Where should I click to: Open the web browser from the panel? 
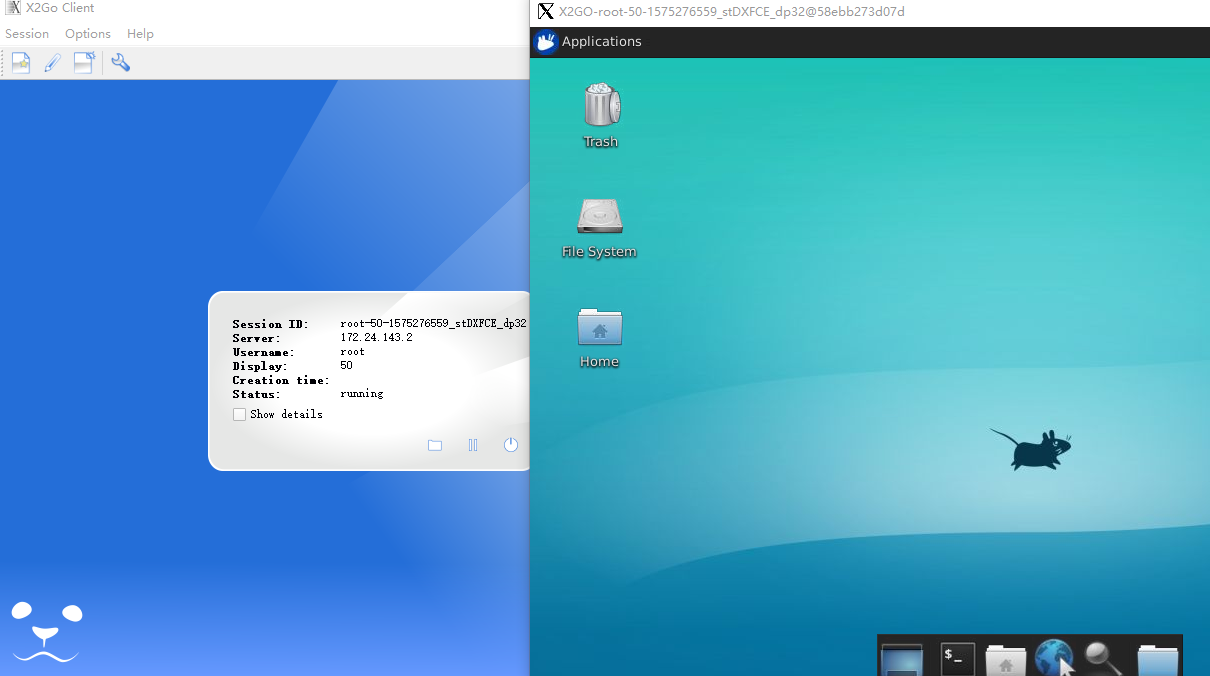click(x=1053, y=658)
